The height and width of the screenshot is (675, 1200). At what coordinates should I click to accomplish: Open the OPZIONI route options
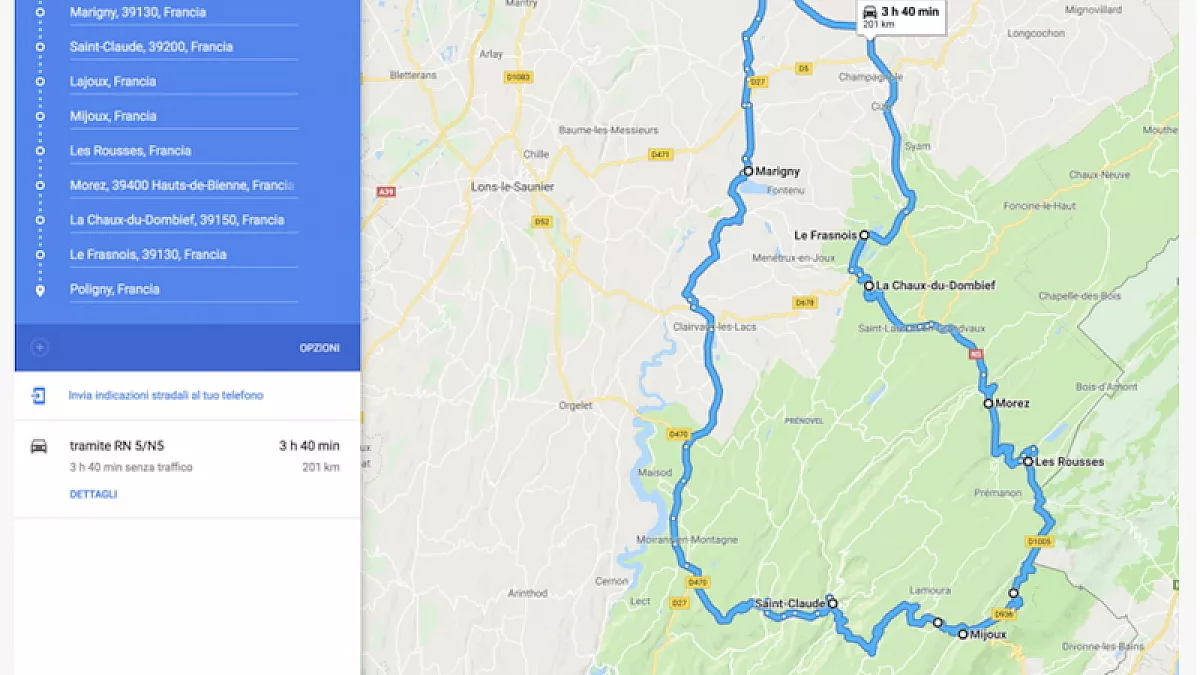click(x=320, y=348)
